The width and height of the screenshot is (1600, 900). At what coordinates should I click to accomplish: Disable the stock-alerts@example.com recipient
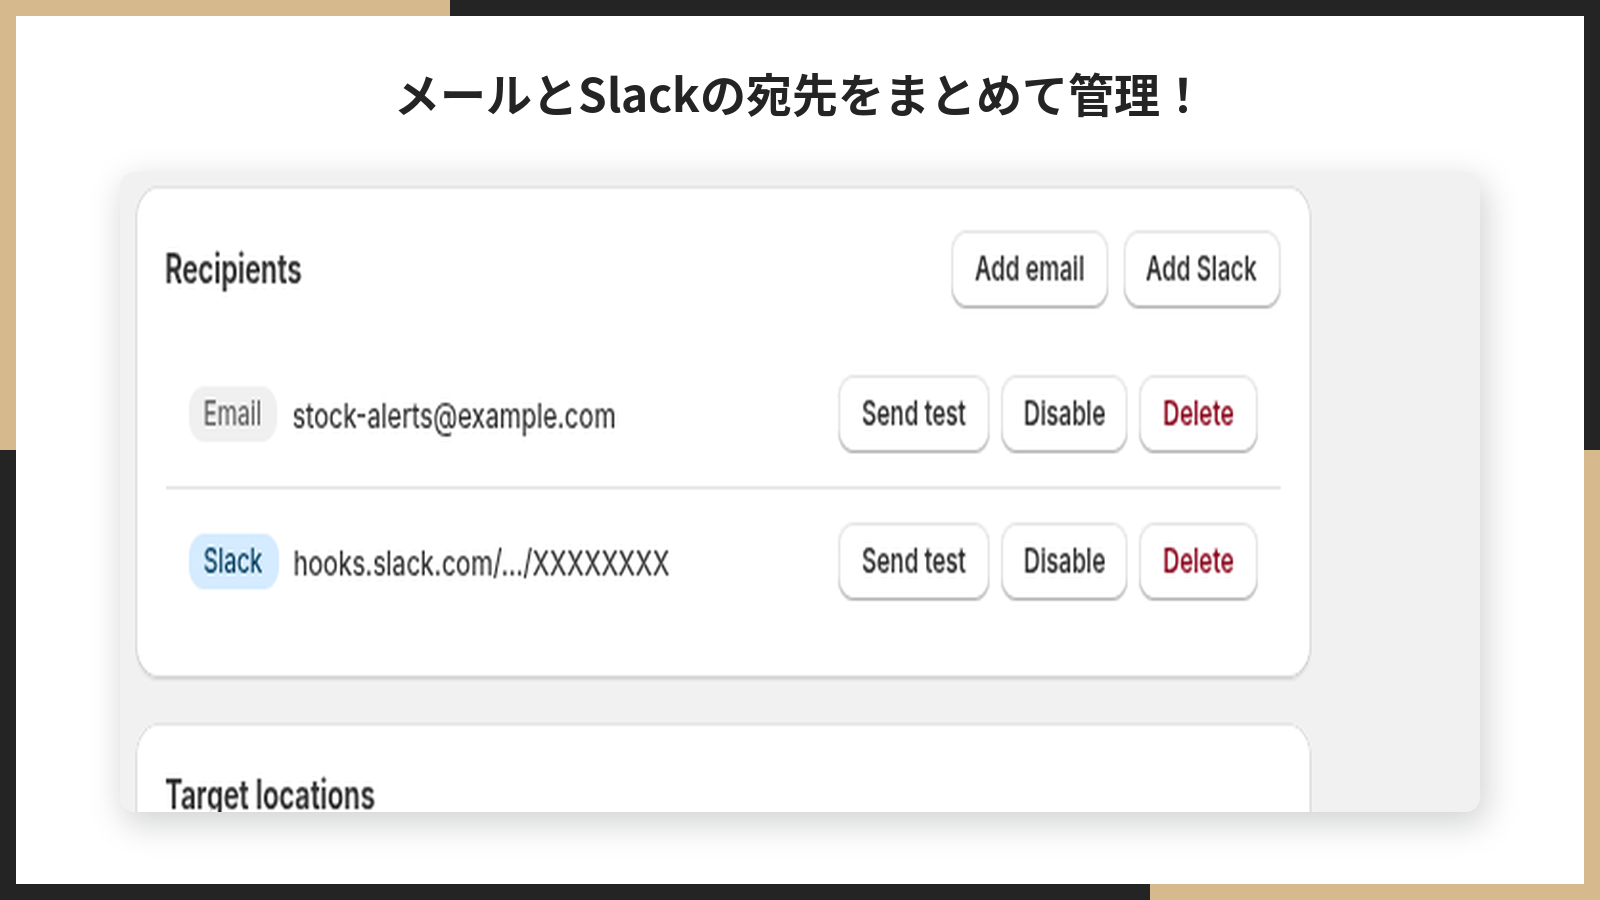click(x=1064, y=414)
